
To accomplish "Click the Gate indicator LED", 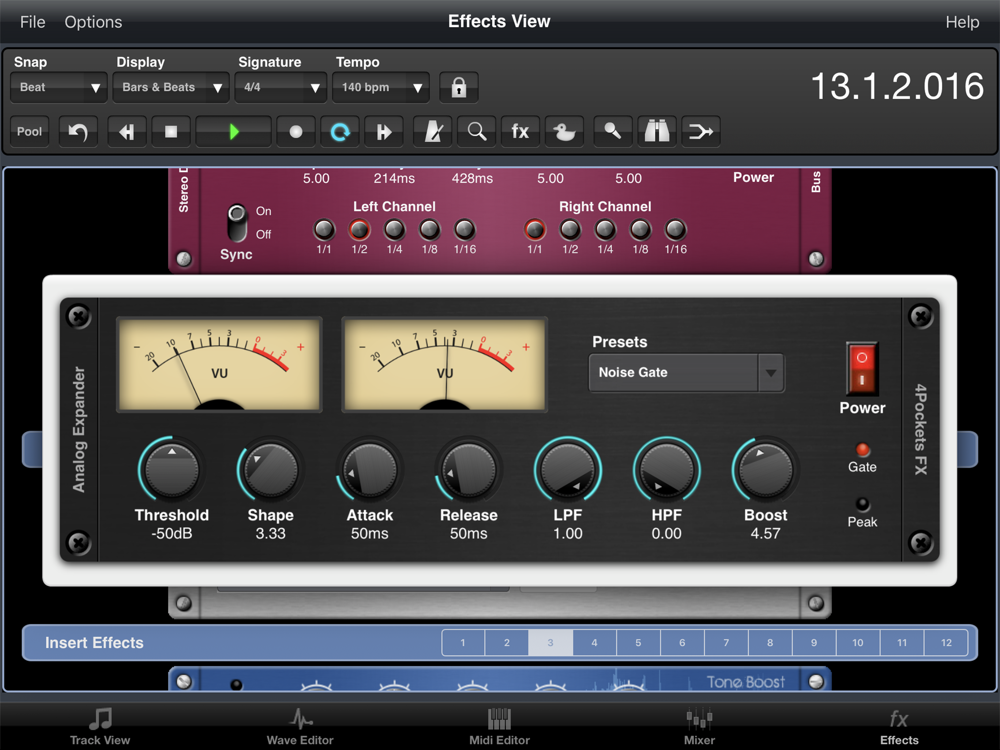I will pyautogui.click(x=862, y=450).
